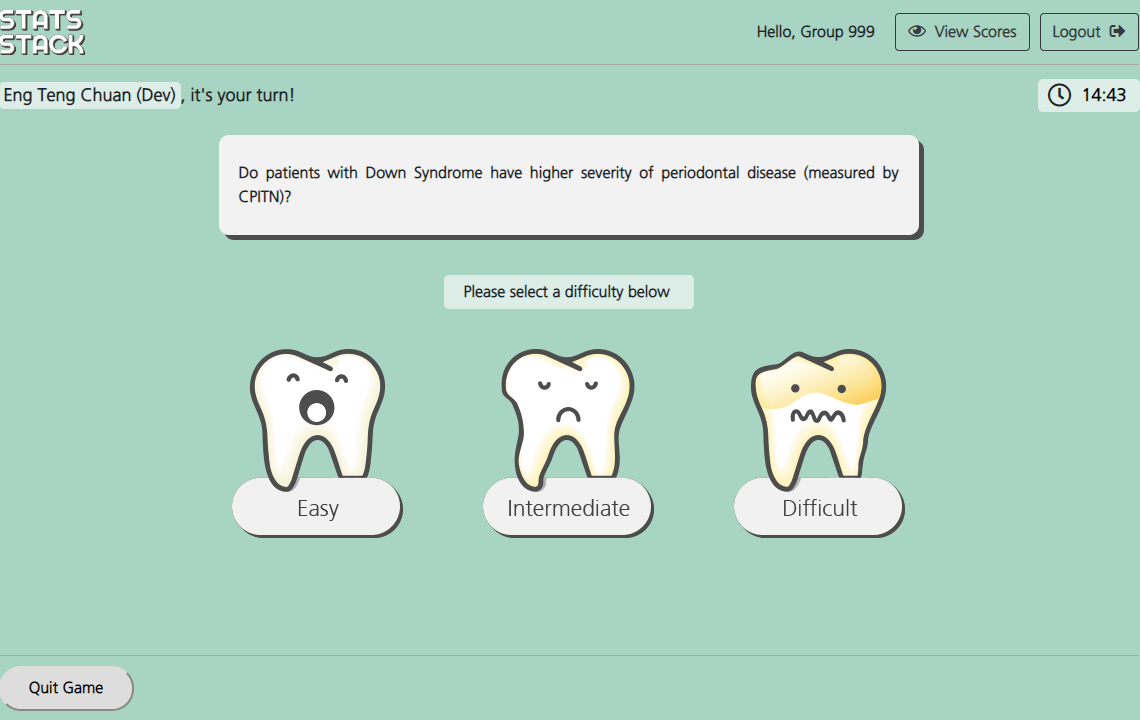
Task: Click the 'Hello, Group 999' greeting
Action: coord(815,32)
